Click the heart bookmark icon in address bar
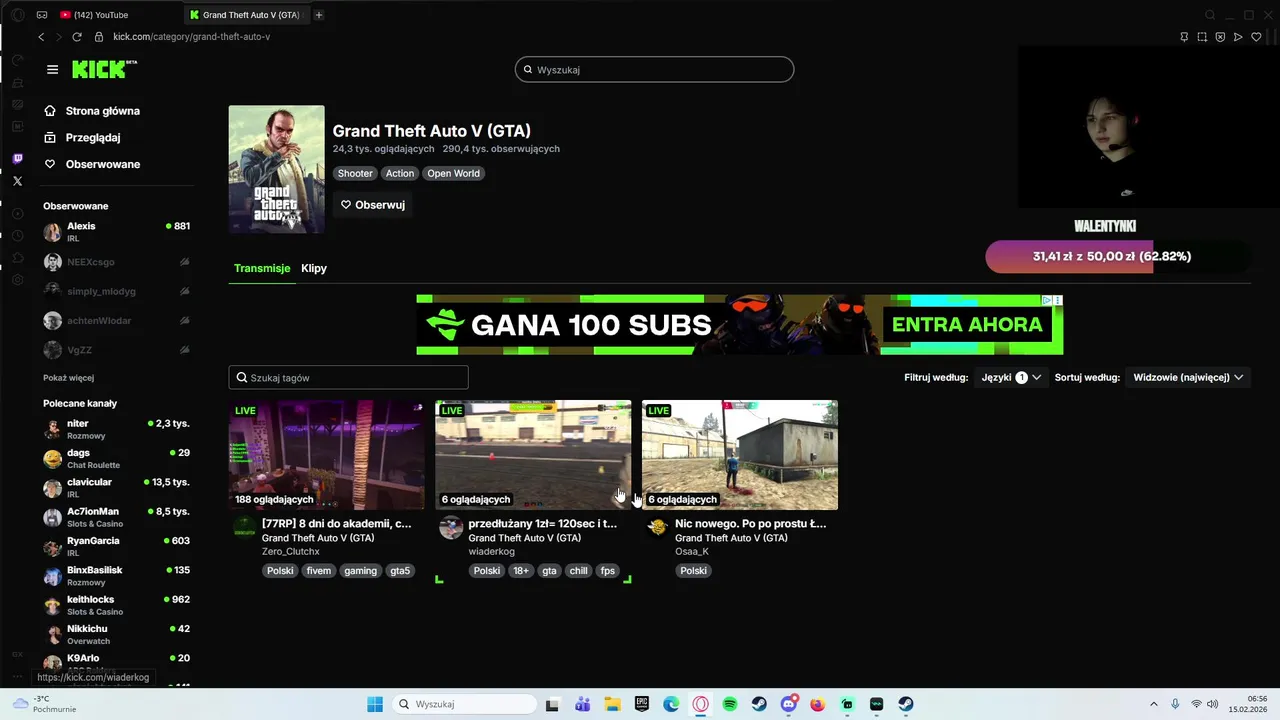This screenshot has height=720, width=1280. [x=1256, y=37]
